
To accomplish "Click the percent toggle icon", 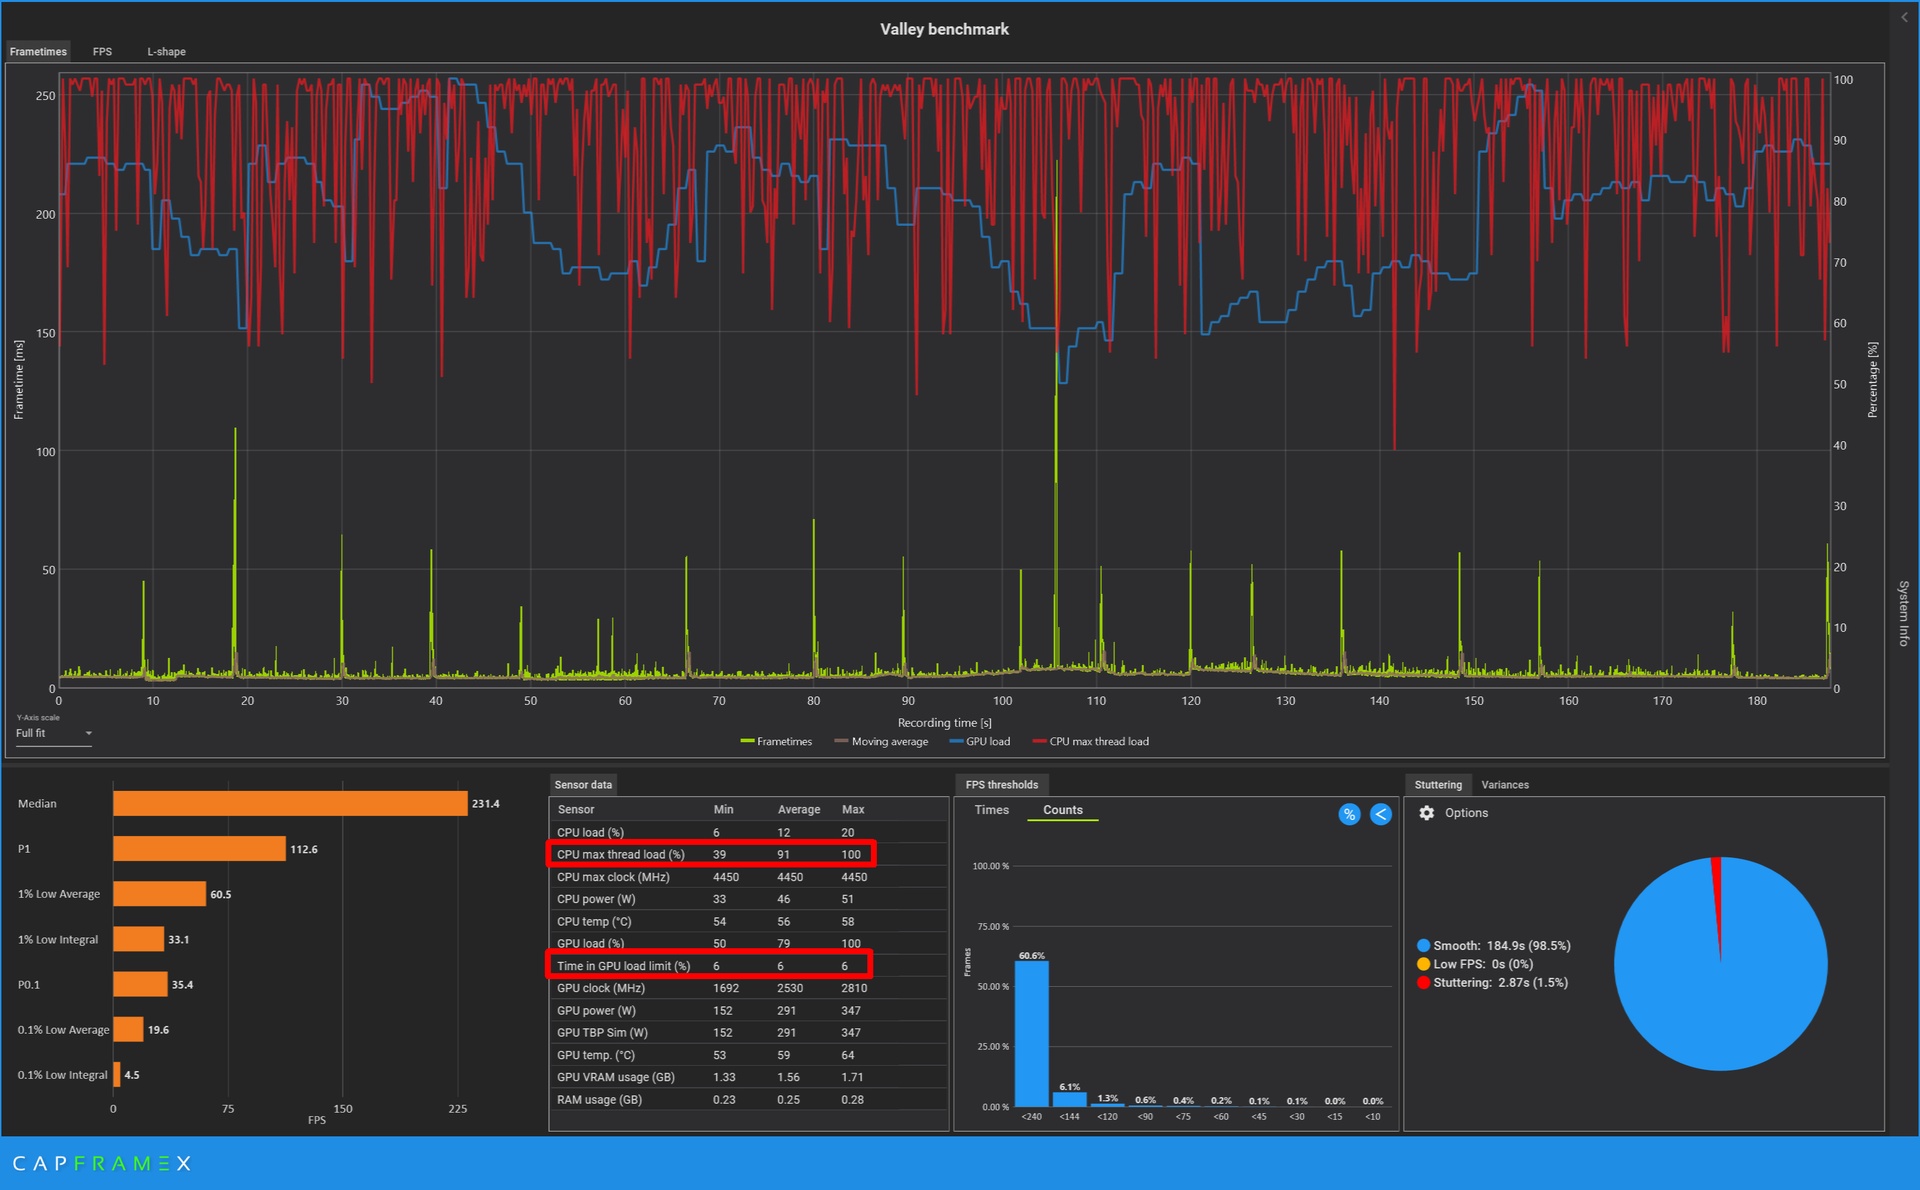I will click(x=1349, y=814).
